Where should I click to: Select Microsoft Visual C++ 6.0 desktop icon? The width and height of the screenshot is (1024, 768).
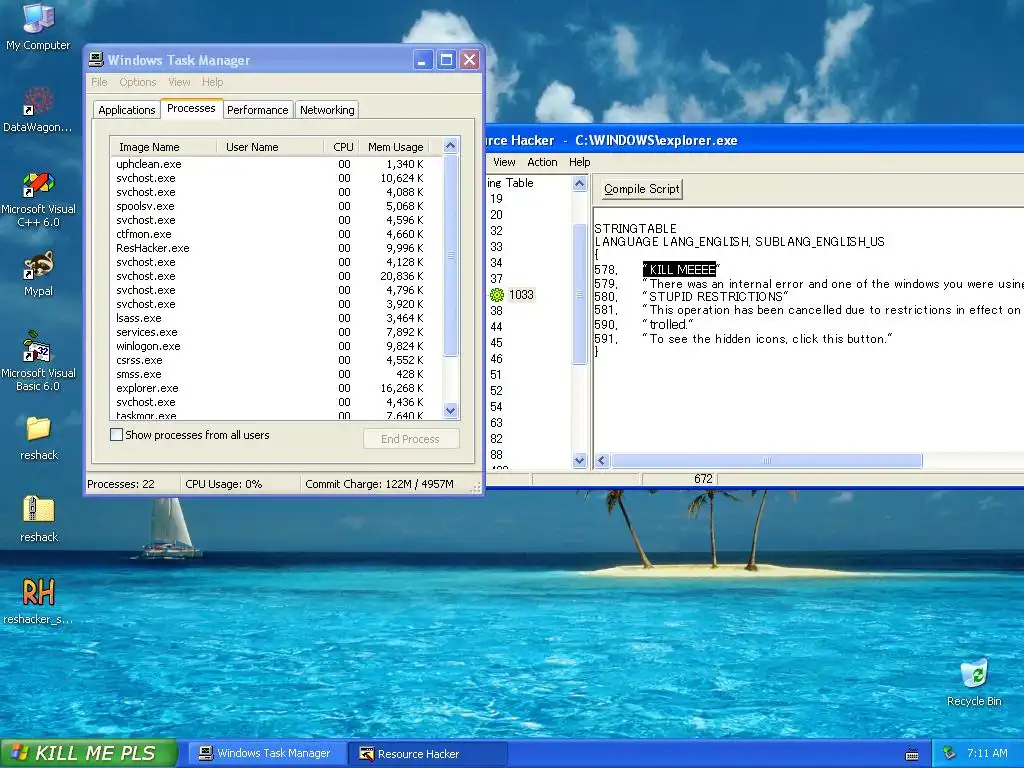(38, 200)
